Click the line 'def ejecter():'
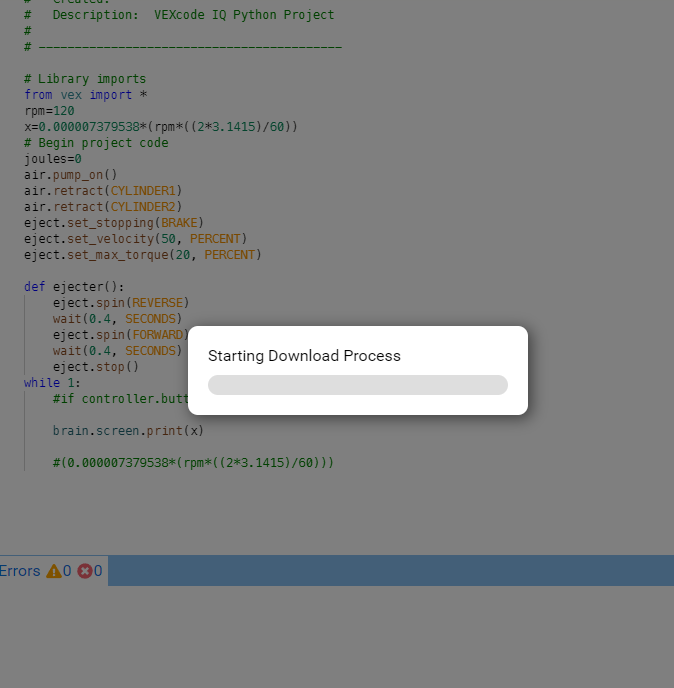 pos(74,287)
